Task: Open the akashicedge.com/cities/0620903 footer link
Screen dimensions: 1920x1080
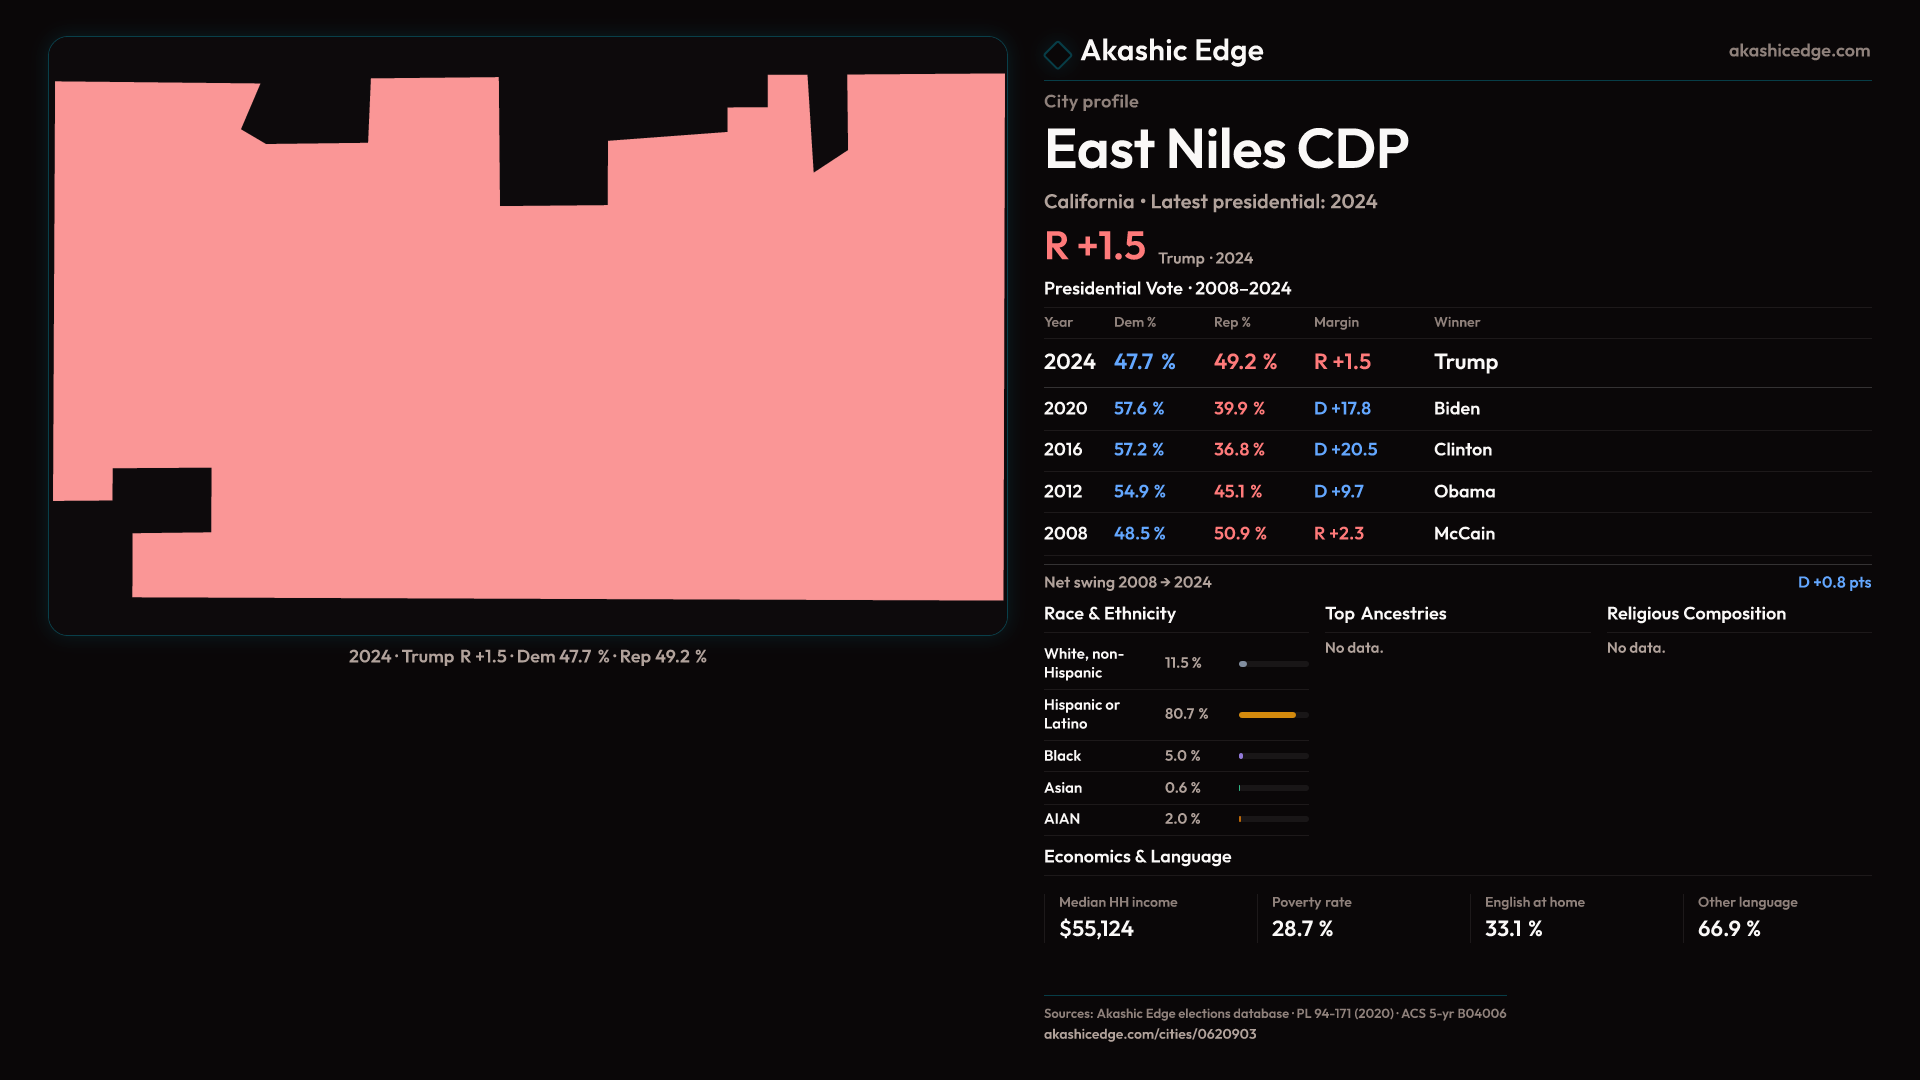Action: (1149, 1034)
